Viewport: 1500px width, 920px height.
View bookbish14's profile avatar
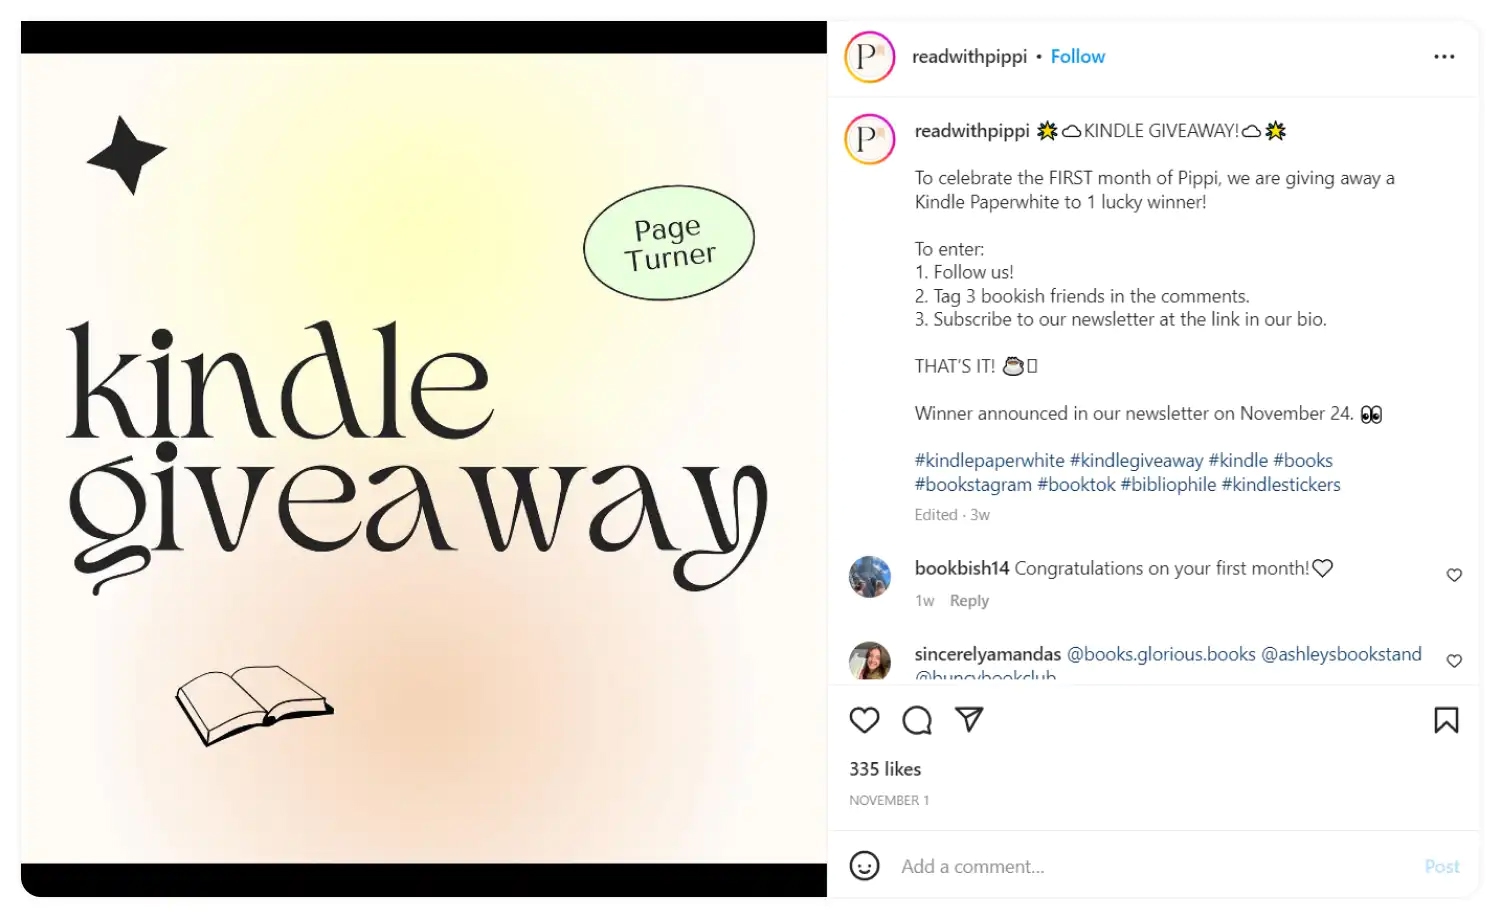(869, 577)
